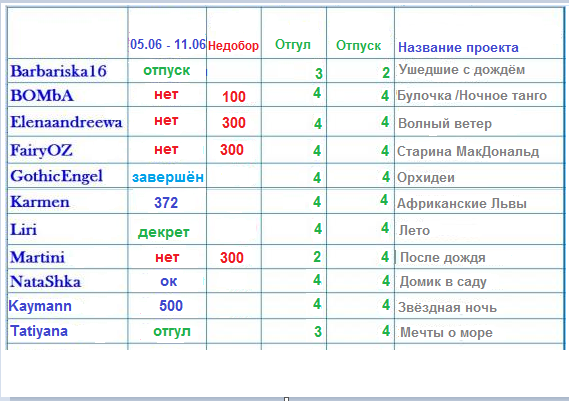Click the FairyOZ name cell
Screen dimensions: 569x401
[67, 150]
